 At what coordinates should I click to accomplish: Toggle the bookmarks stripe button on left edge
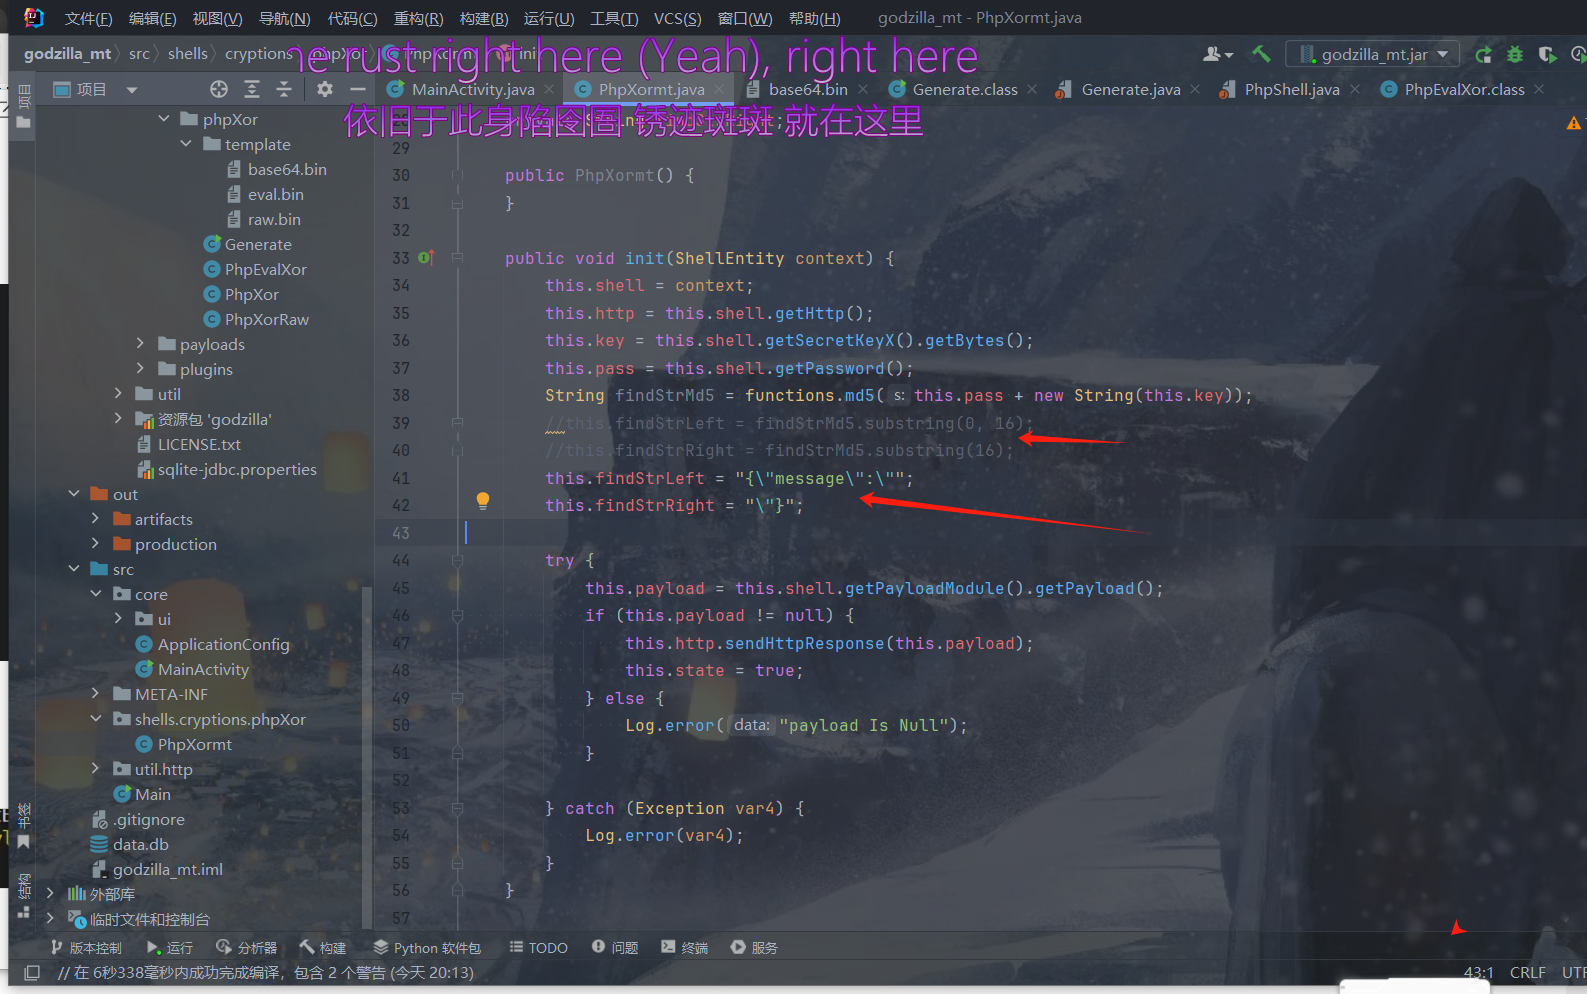click(24, 825)
